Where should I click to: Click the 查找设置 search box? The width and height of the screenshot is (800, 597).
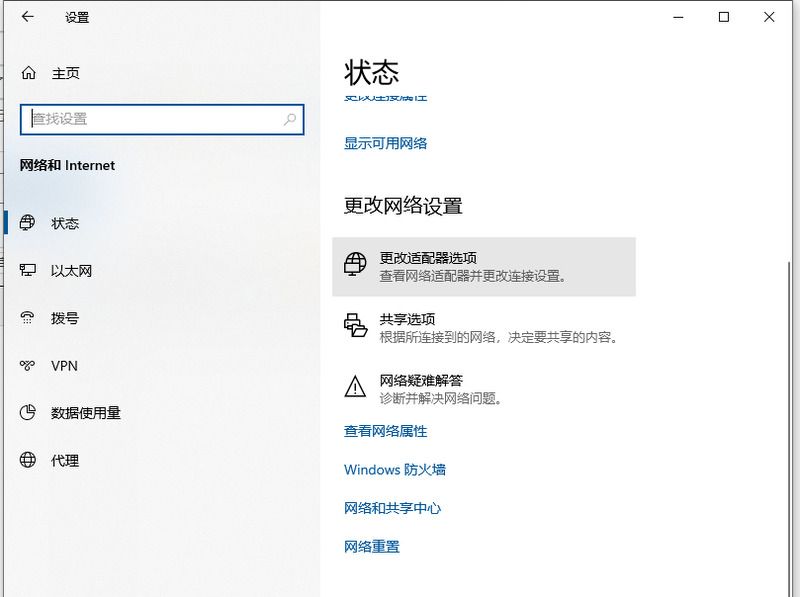(x=160, y=119)
